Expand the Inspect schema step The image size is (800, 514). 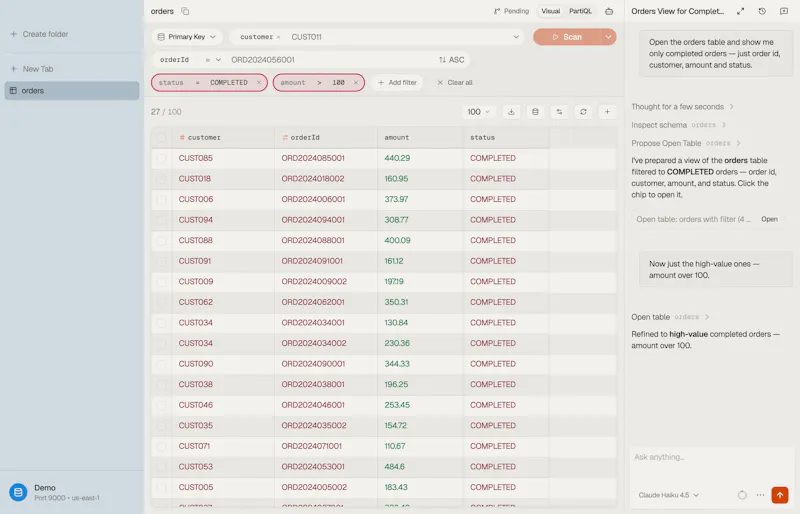coord(678,125)
